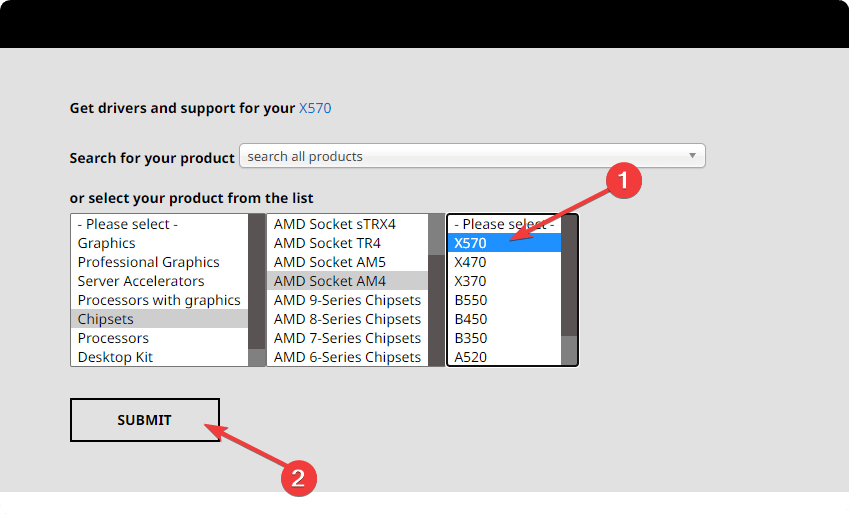Click the search dropdown arrow
The height and width of the screenshot is (515, 849).
pyautogui.click(x=692, y=156)
